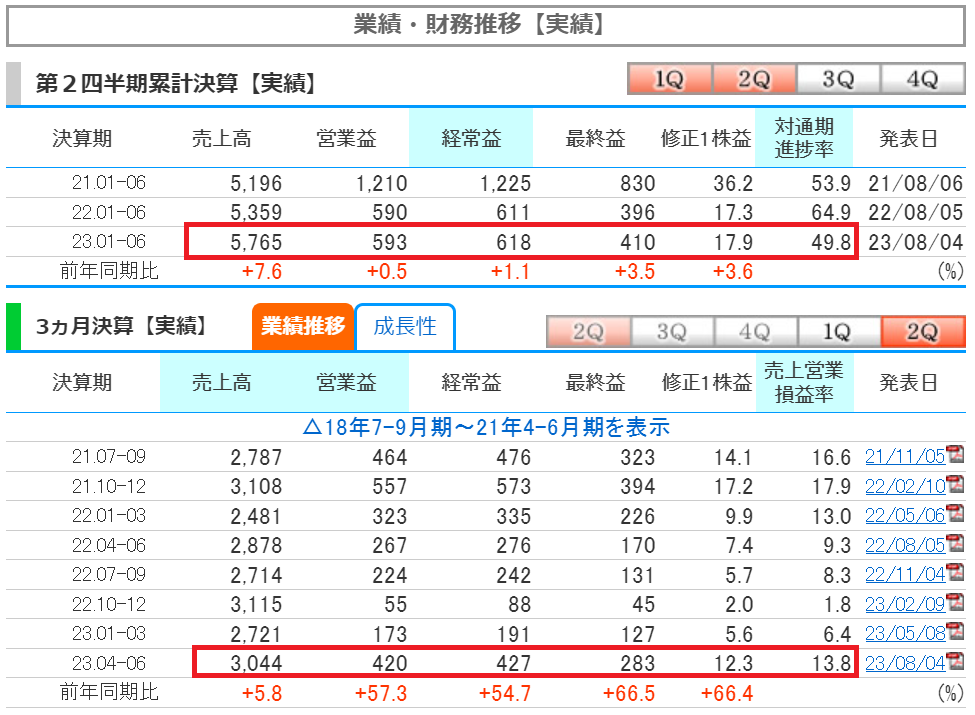Image resolution: width=975 pixels, height=715 pixels.
Task: Click 売上高 header in quarterly table
Action: [222, 382]
